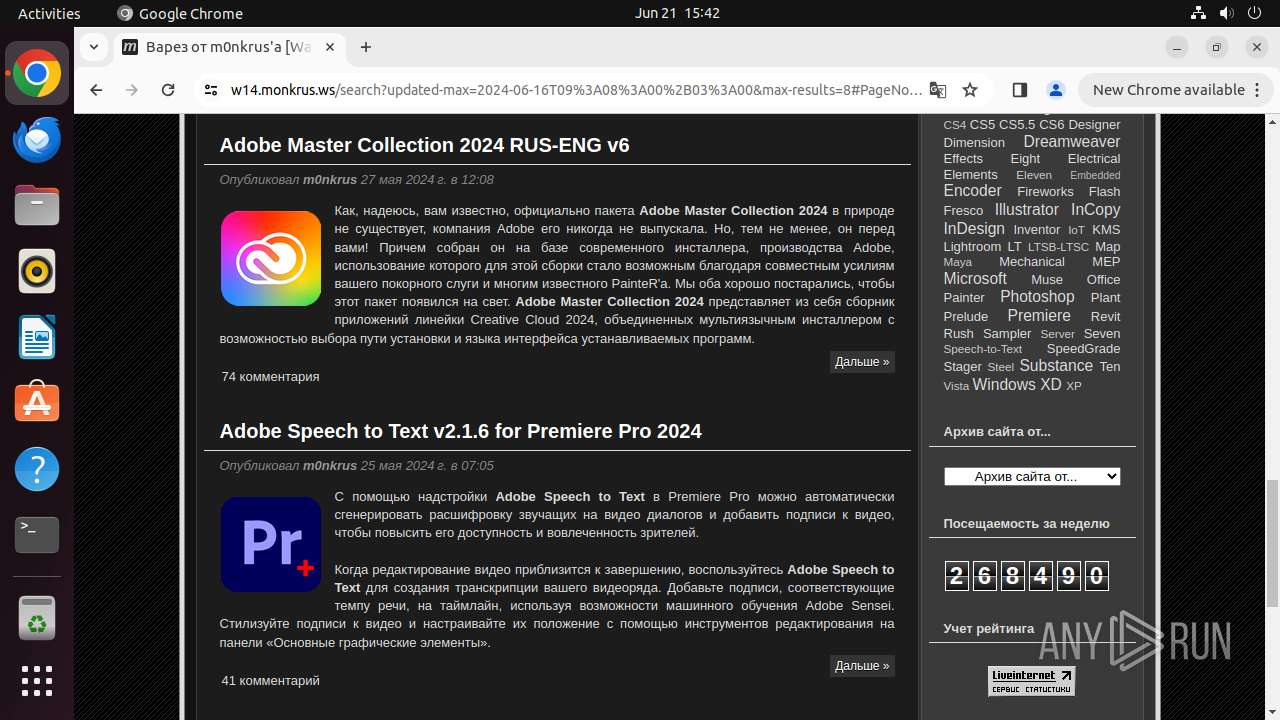Screen dimensions: 1280x720
Task: Click the page vertical scrollbar thumb
Action: coord(1272,542)
